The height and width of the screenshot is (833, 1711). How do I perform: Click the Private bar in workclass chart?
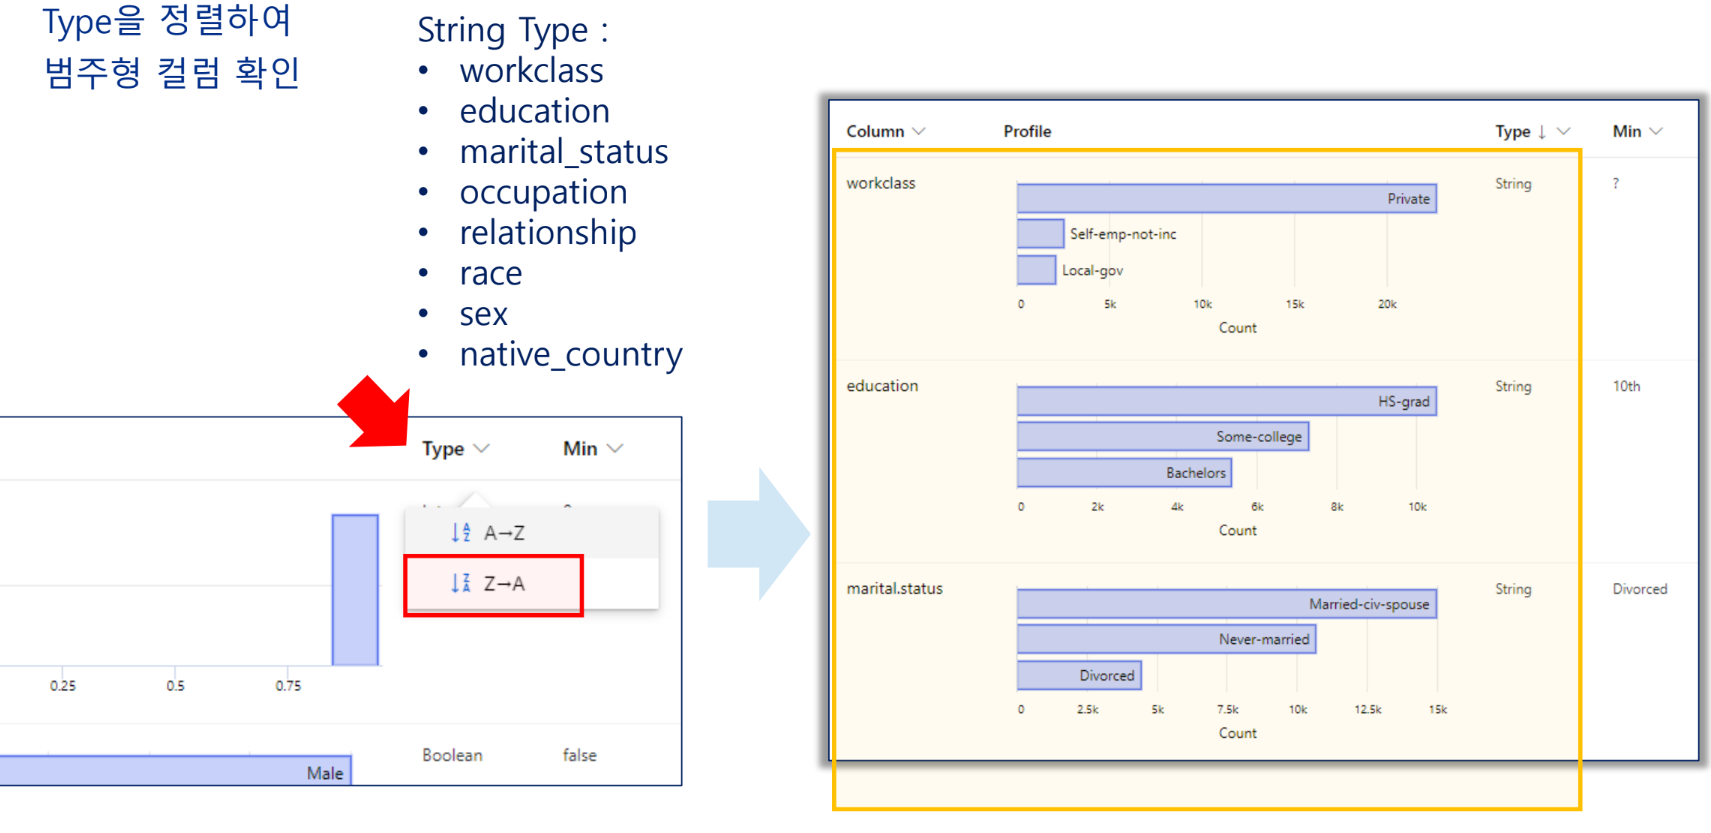[1227, 198]
